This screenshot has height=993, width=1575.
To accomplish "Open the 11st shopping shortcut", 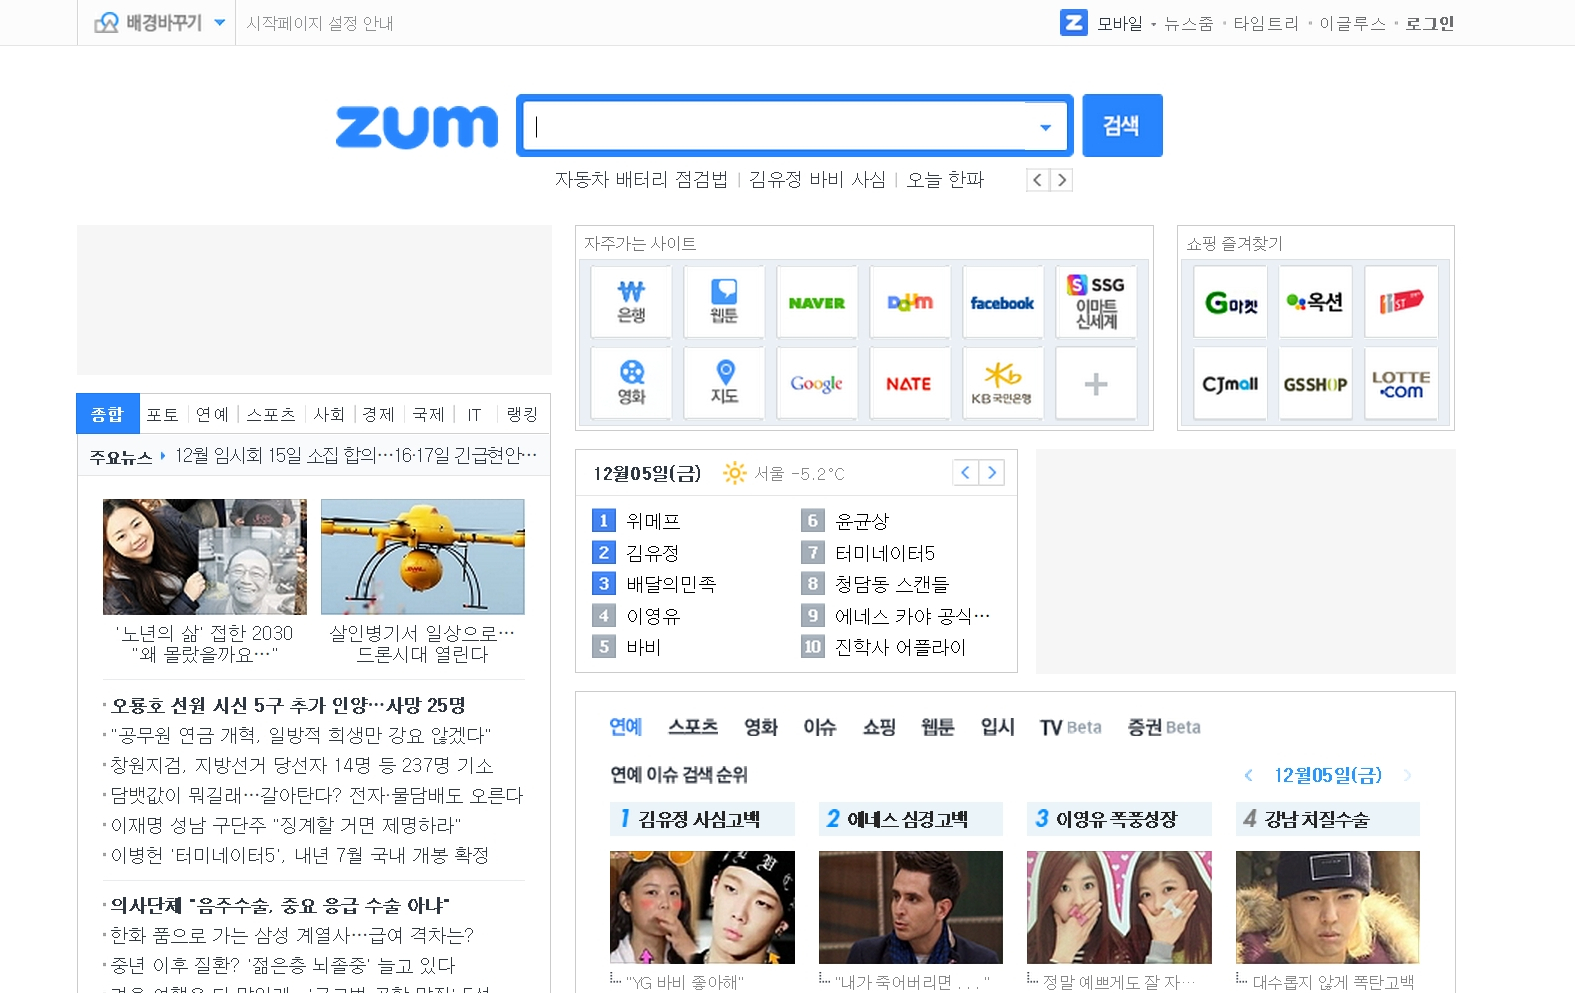I will pos(1401,302).
